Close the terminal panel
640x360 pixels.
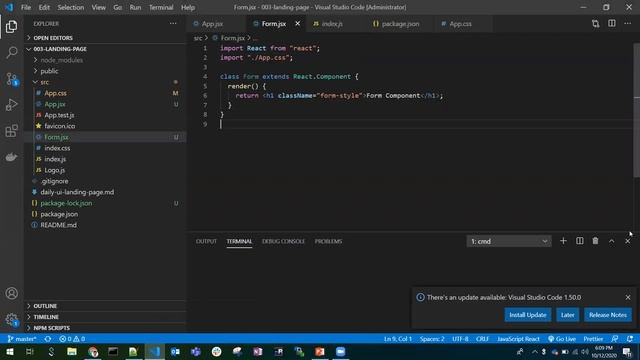click(x=627, y=241)
